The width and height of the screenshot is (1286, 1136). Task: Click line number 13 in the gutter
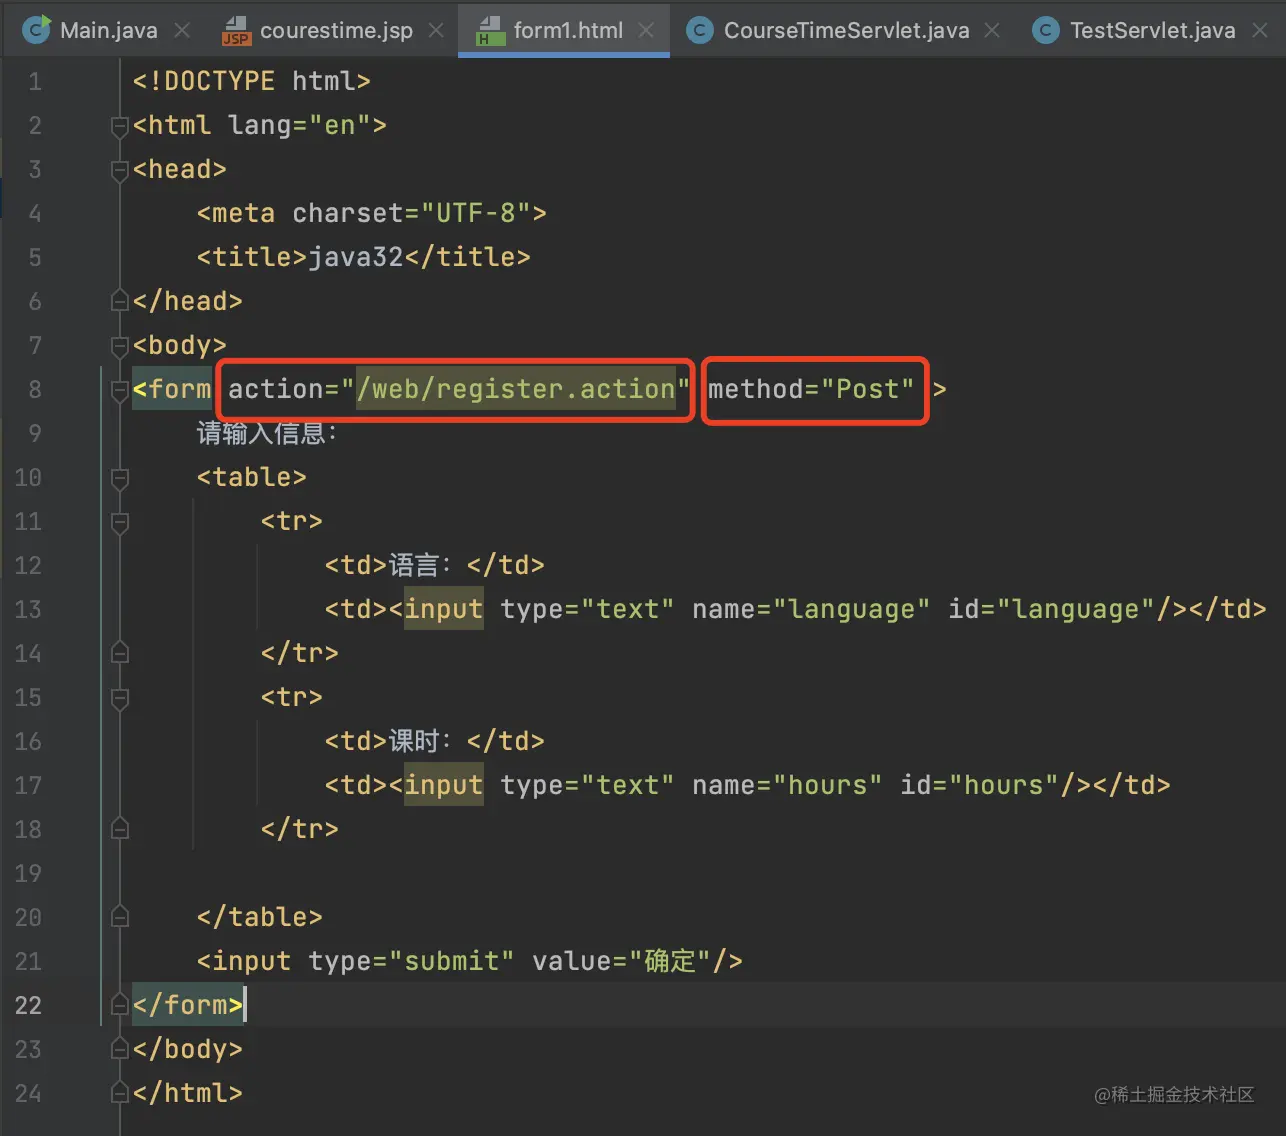28,609
